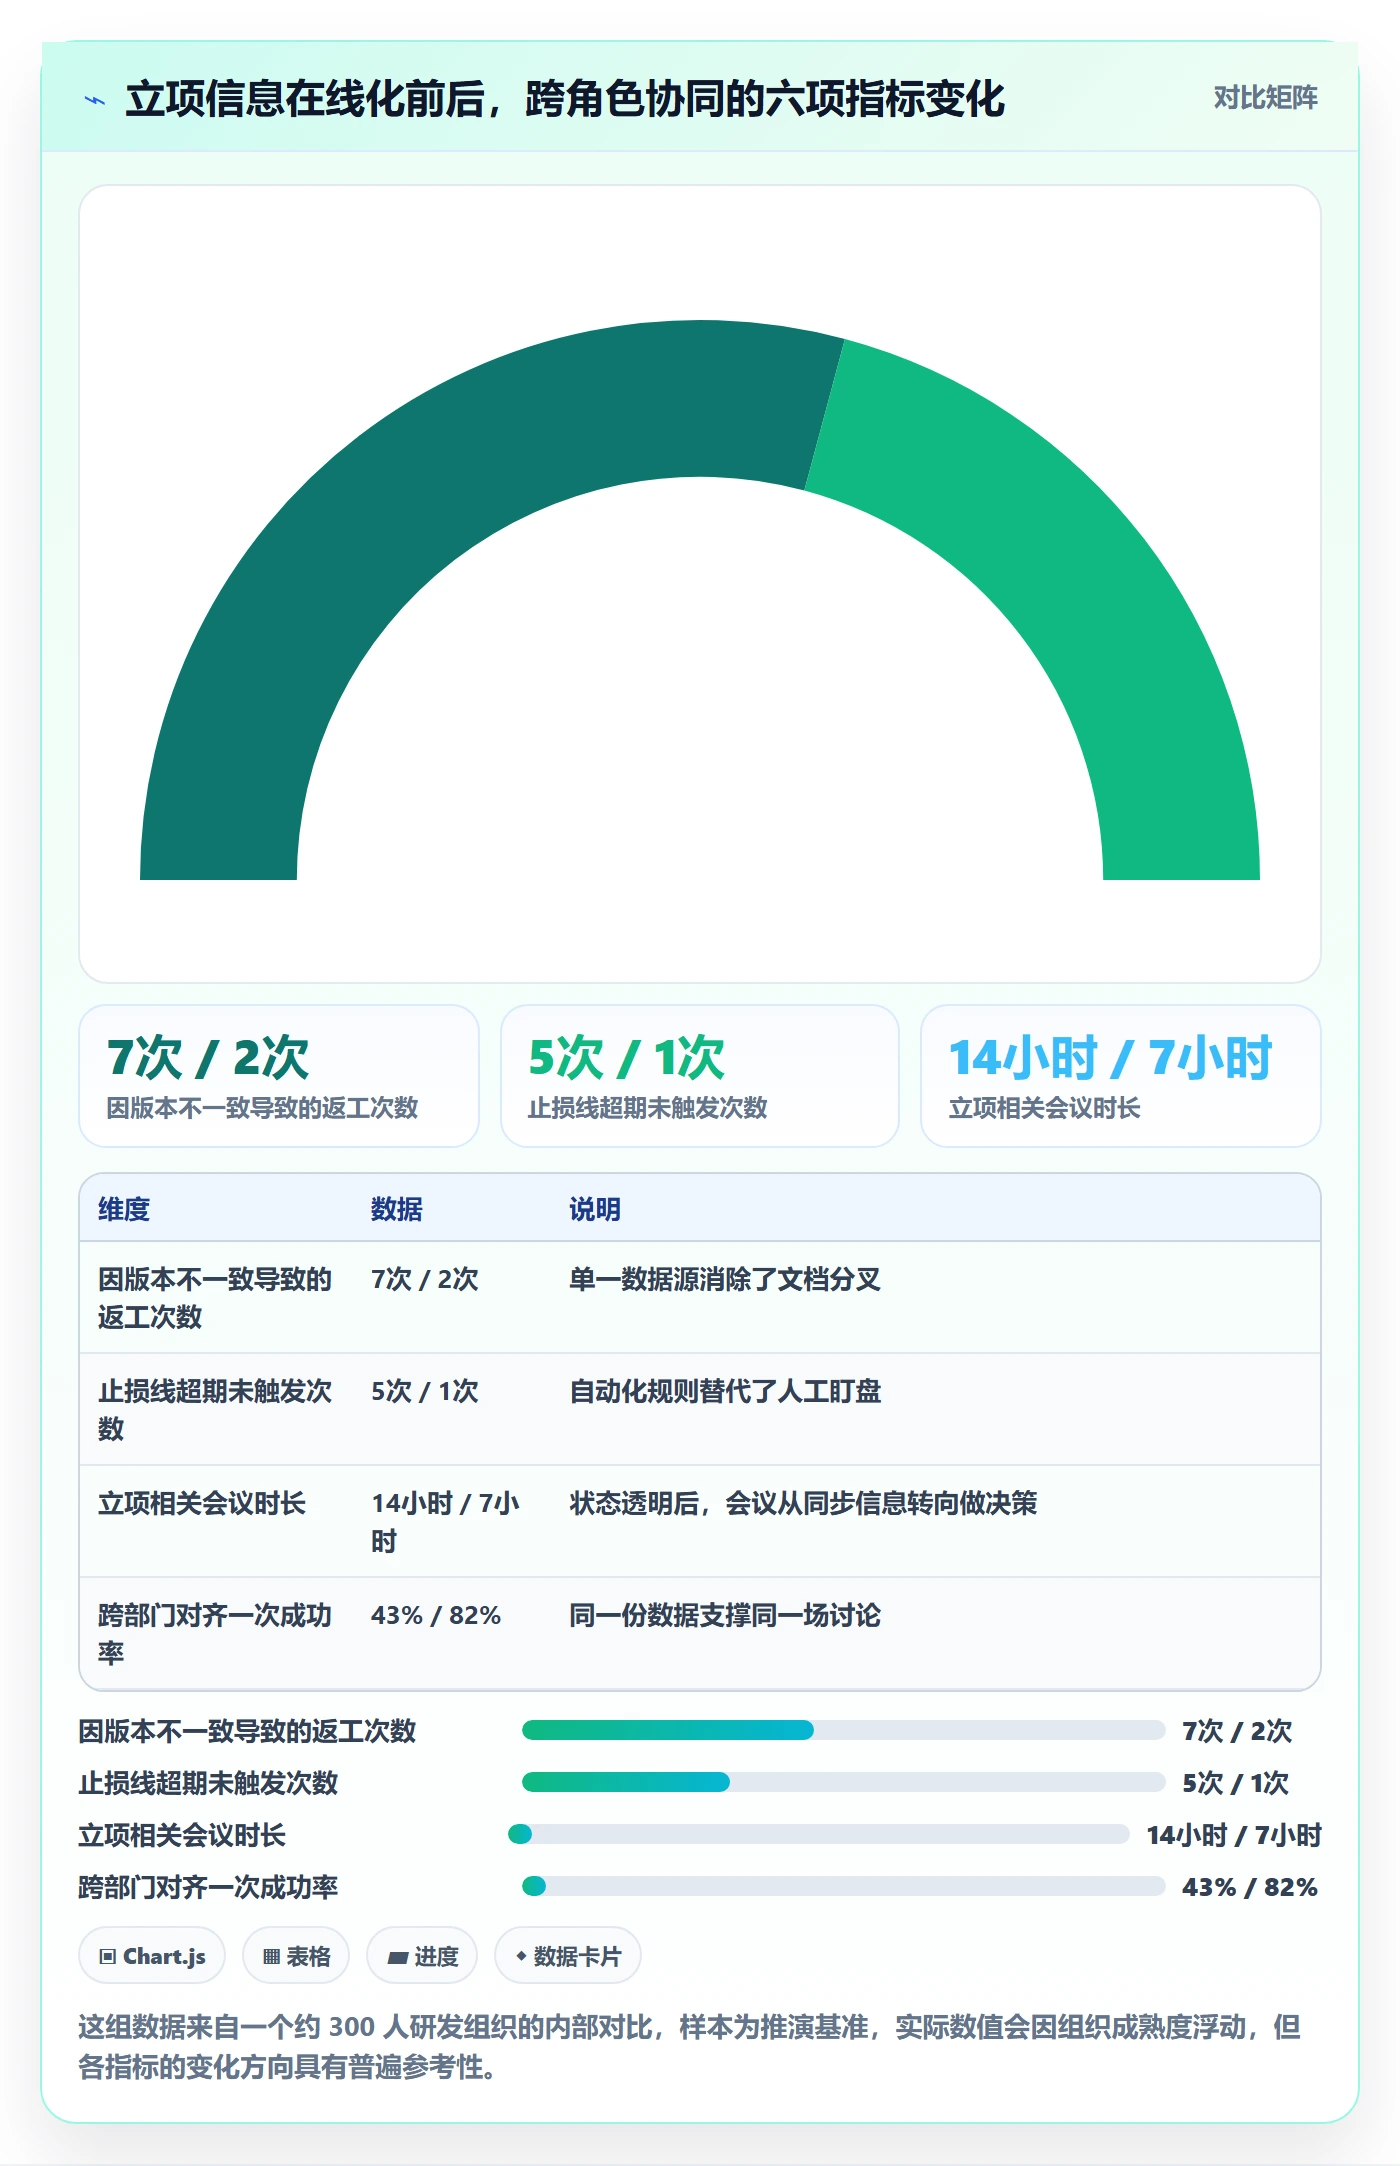
Task: Click table cell 同一份数据支撑同一场讨论
Action: (x=935, y=1633)
